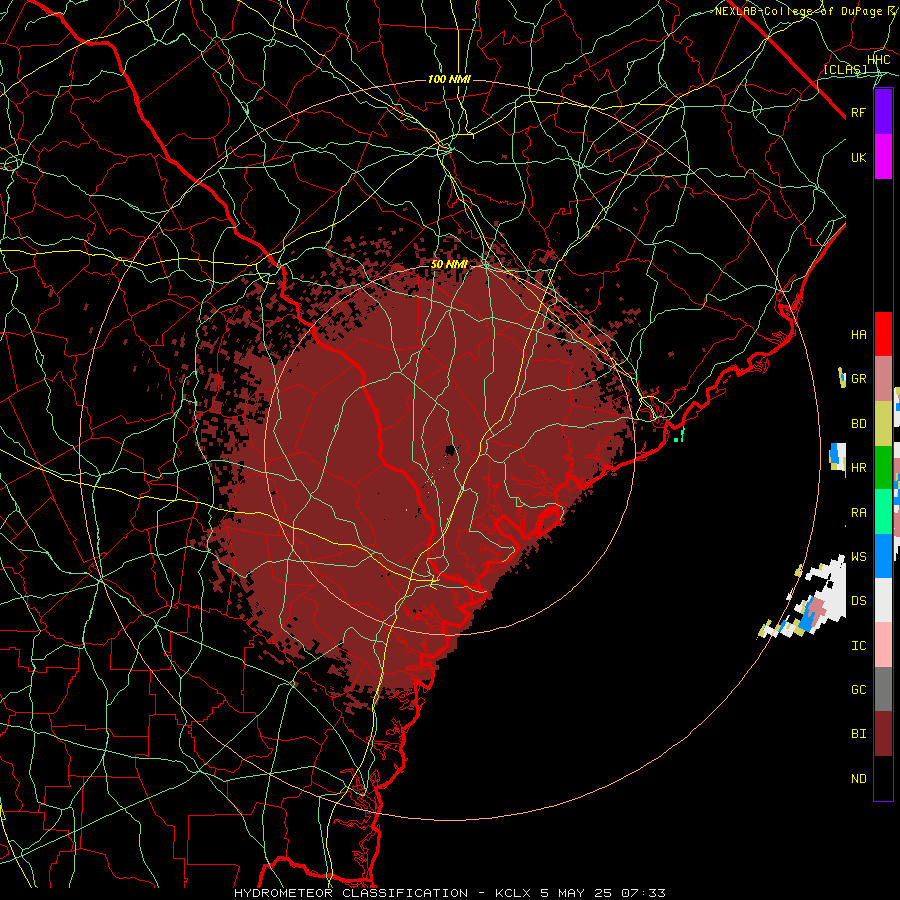Click the "50 NMI" range ring label
The width and height of the screenshot is (900, 900).
click(x=449, y=265)
